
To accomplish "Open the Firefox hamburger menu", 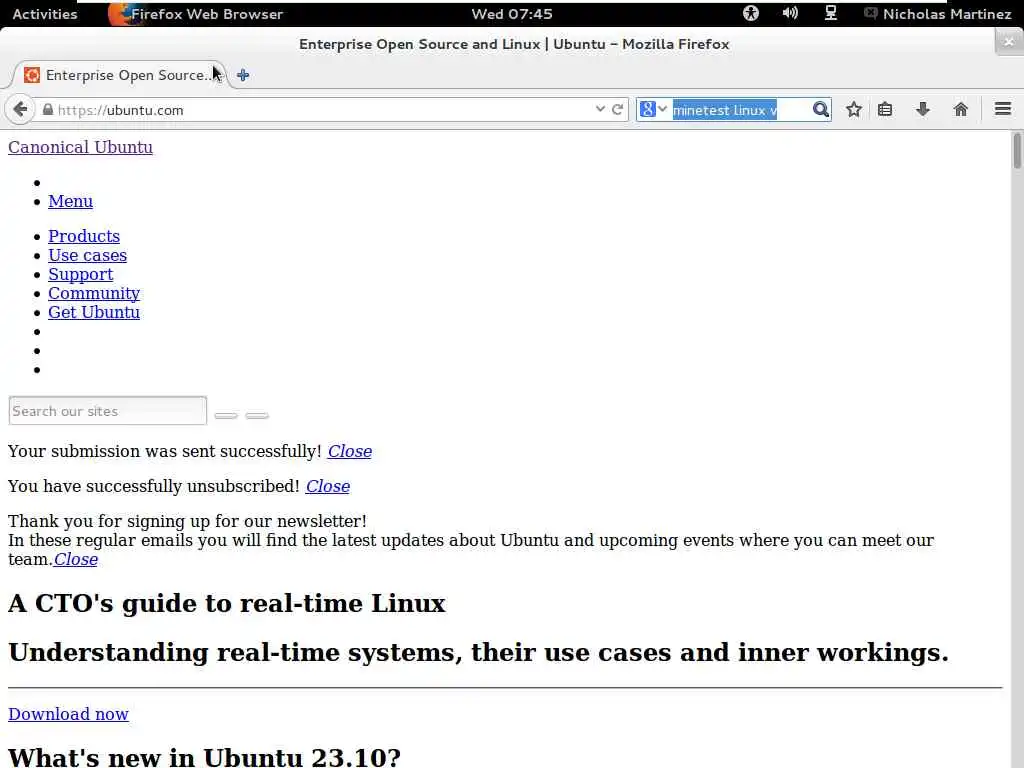I will pos(1002,109).
